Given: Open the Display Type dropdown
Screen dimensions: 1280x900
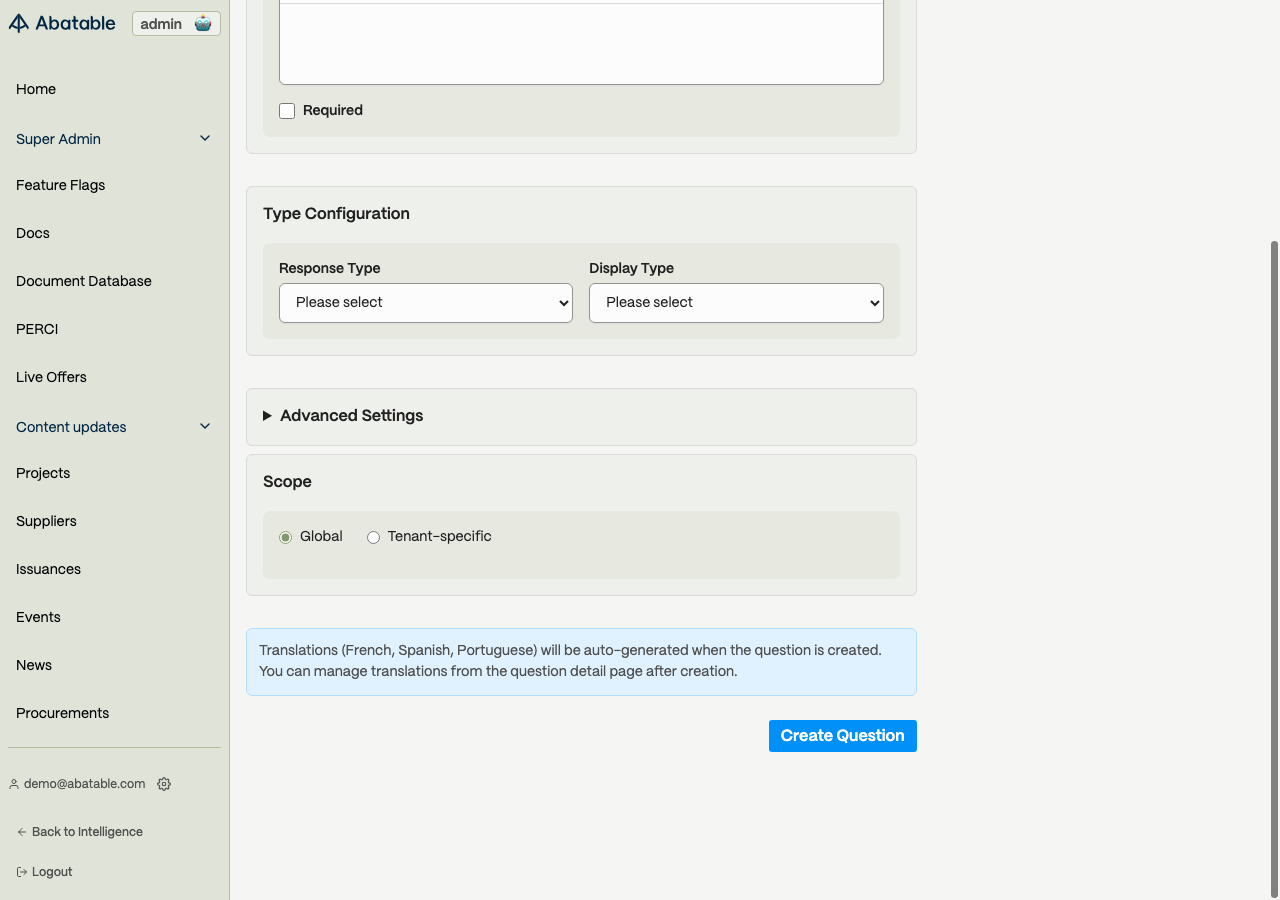Looking at the screenshot, I should tap(736, 303).
